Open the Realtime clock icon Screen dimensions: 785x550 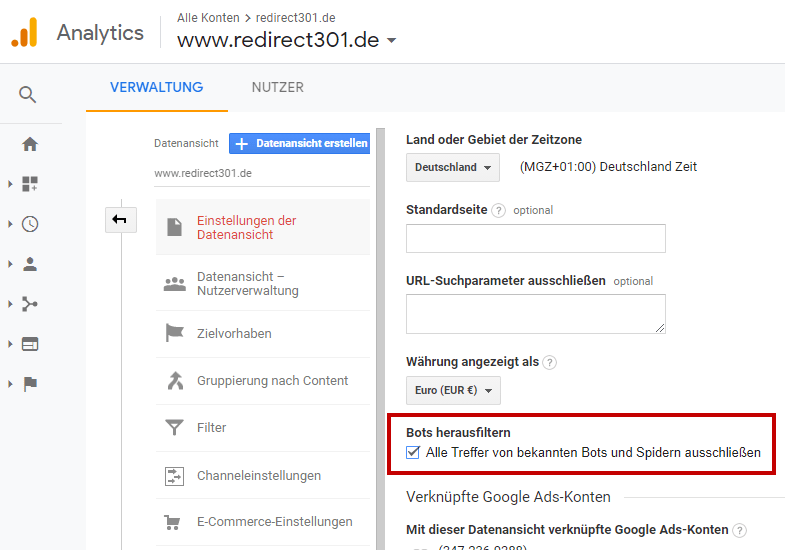30,224
